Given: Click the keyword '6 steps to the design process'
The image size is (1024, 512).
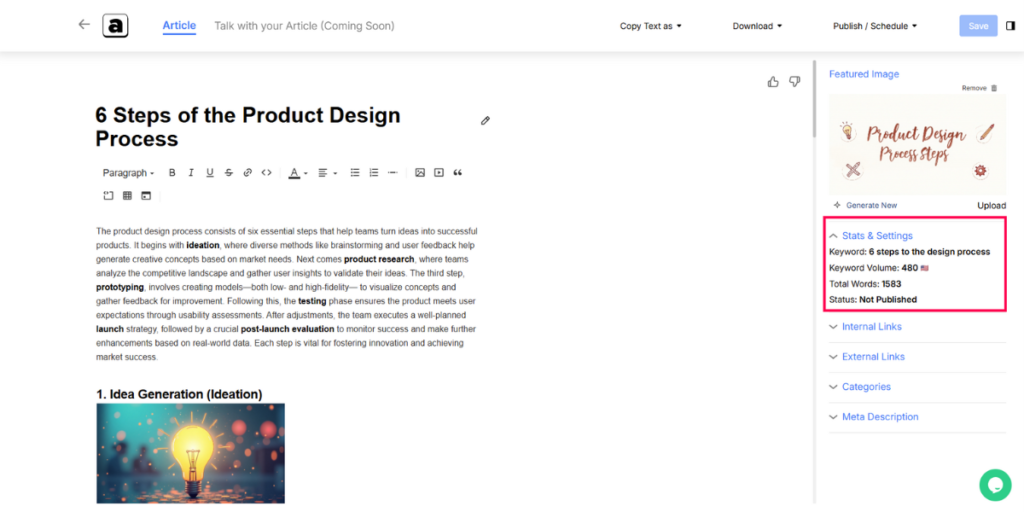Looking at the screenshot, I should click(x=929, y=251).
